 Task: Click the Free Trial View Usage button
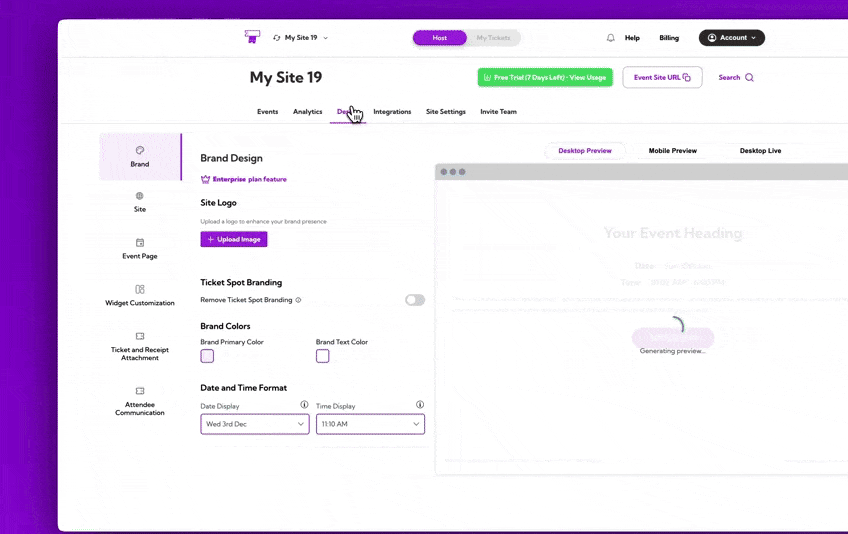click(x=545, y=77)
